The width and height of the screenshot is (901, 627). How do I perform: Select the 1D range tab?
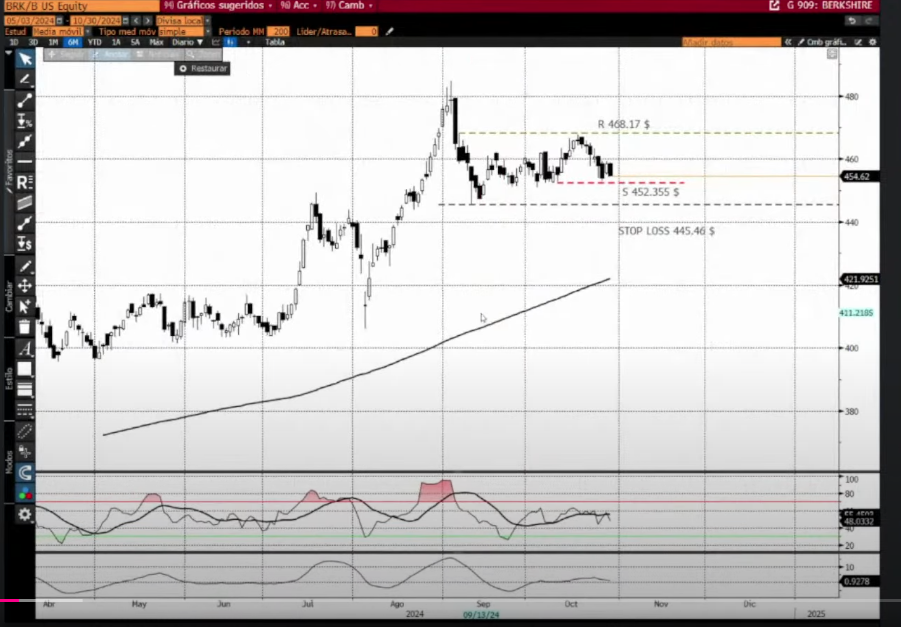point(14,42)
